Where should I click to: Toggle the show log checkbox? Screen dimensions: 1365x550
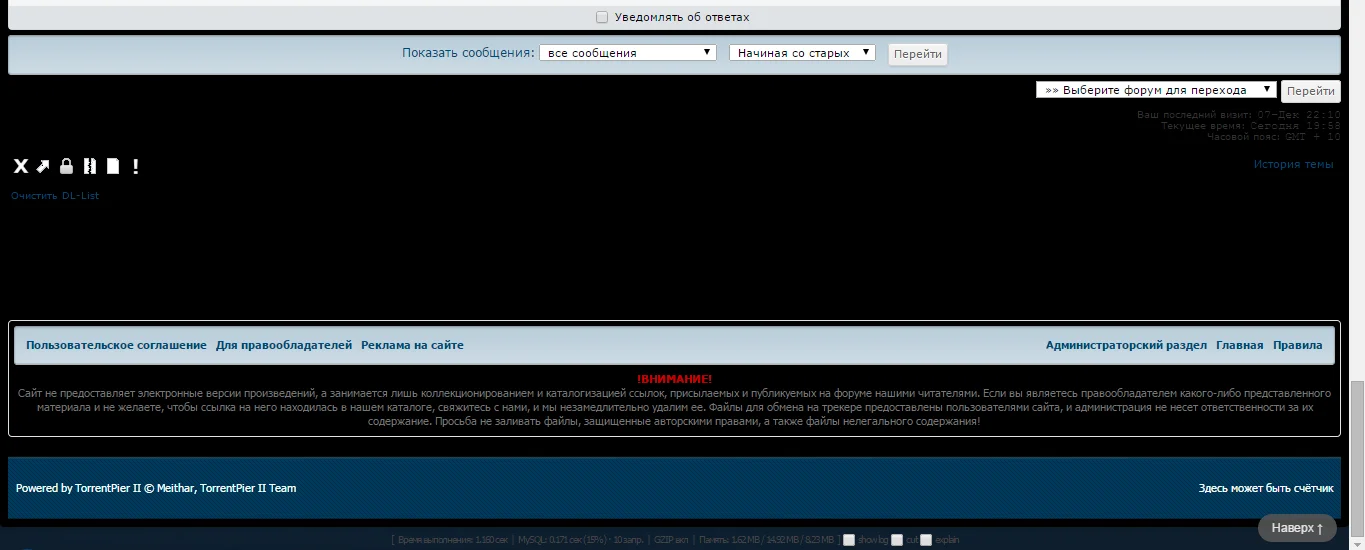[849, 540]
